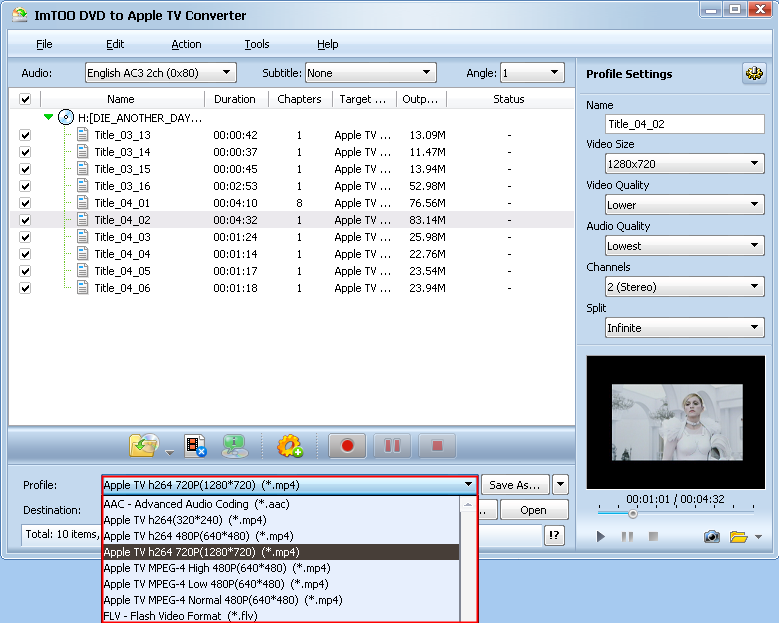Open the Edit menu
Screen dimensions: 779x623
pyautogui.click(x=115, y=44)
